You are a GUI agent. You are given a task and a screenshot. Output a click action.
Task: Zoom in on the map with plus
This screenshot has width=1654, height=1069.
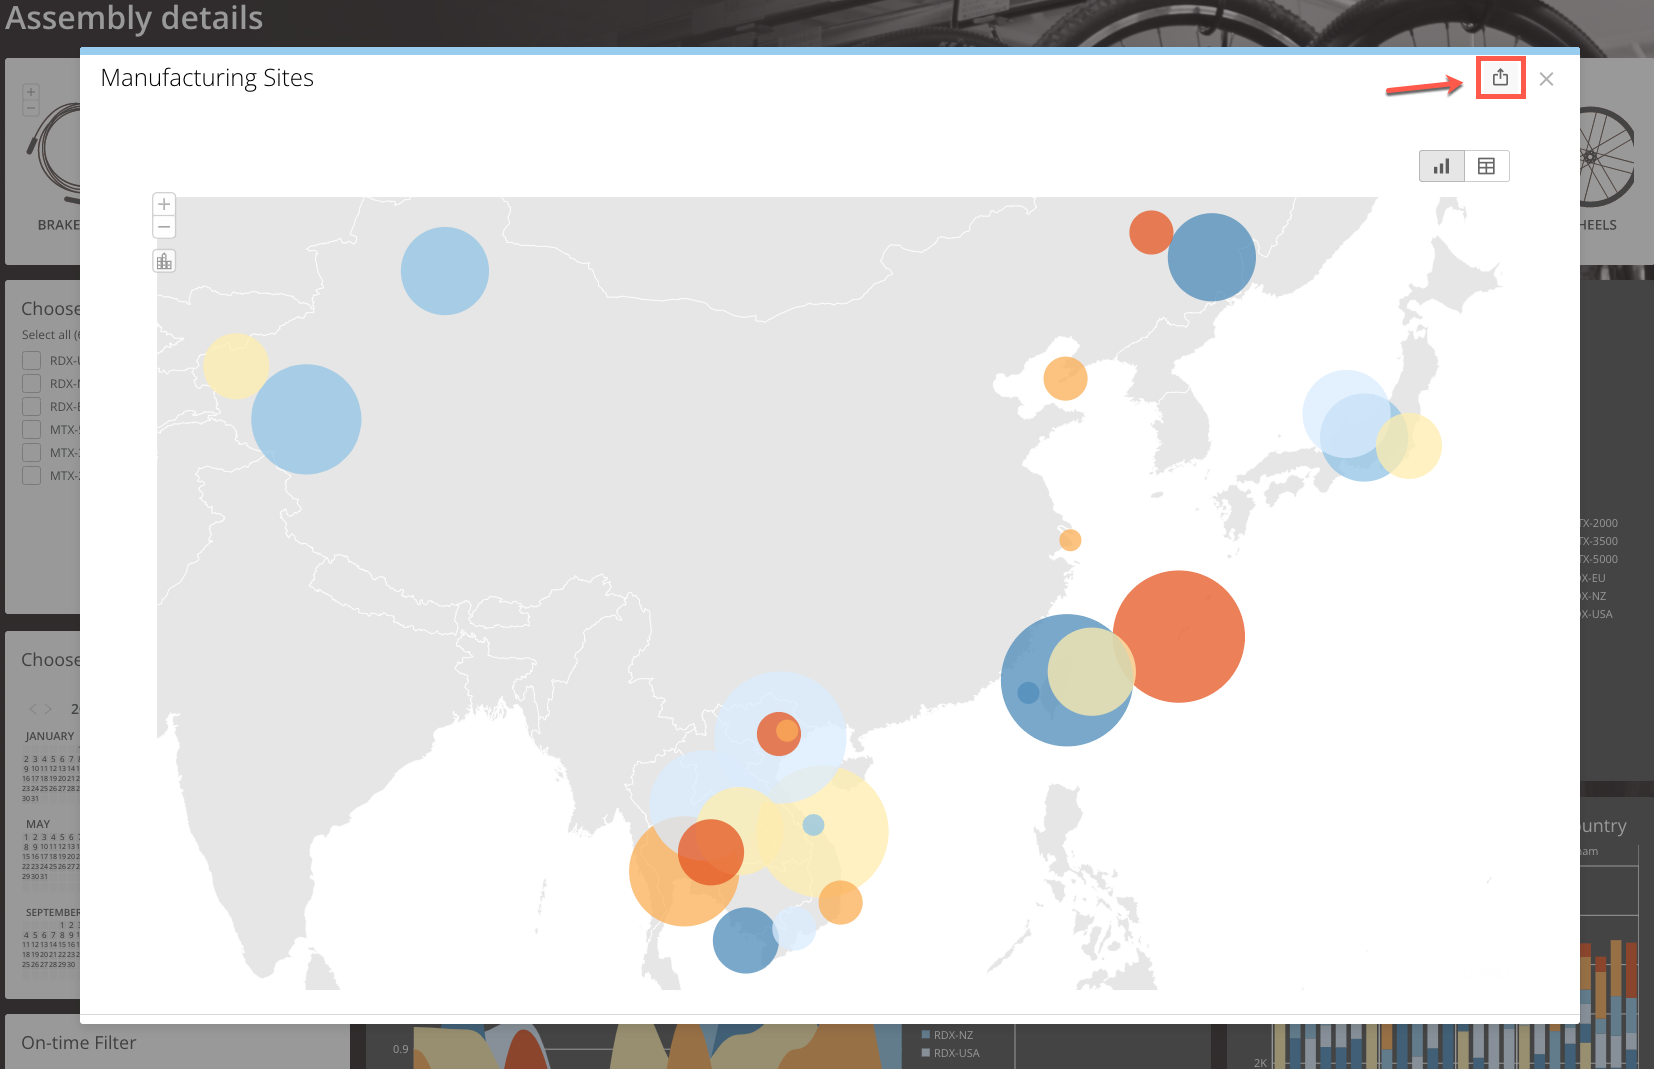[164, 204]
